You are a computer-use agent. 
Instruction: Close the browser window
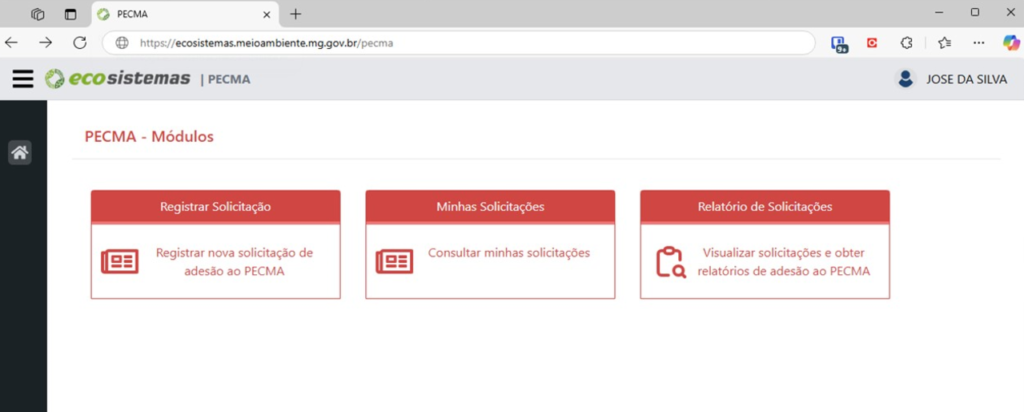[x=1010, y=12]
